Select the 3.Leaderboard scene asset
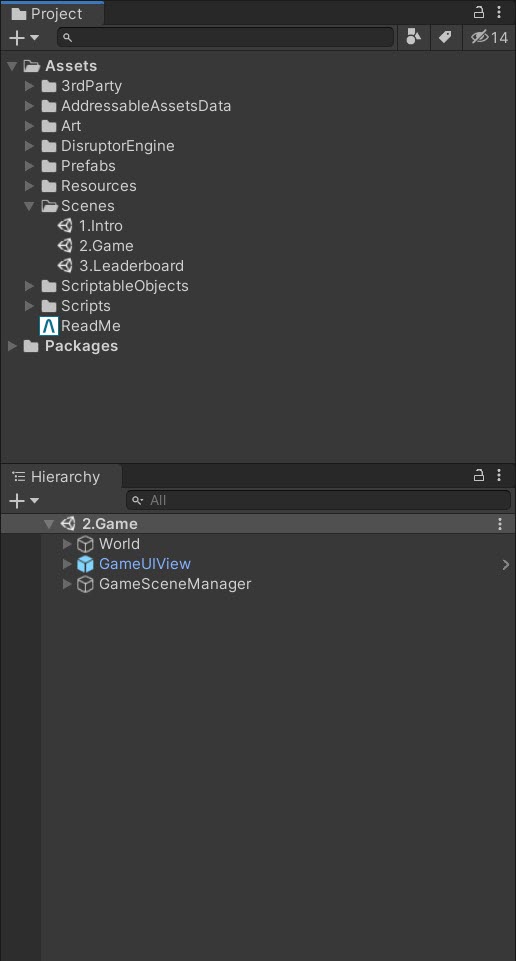 (120, 266)
